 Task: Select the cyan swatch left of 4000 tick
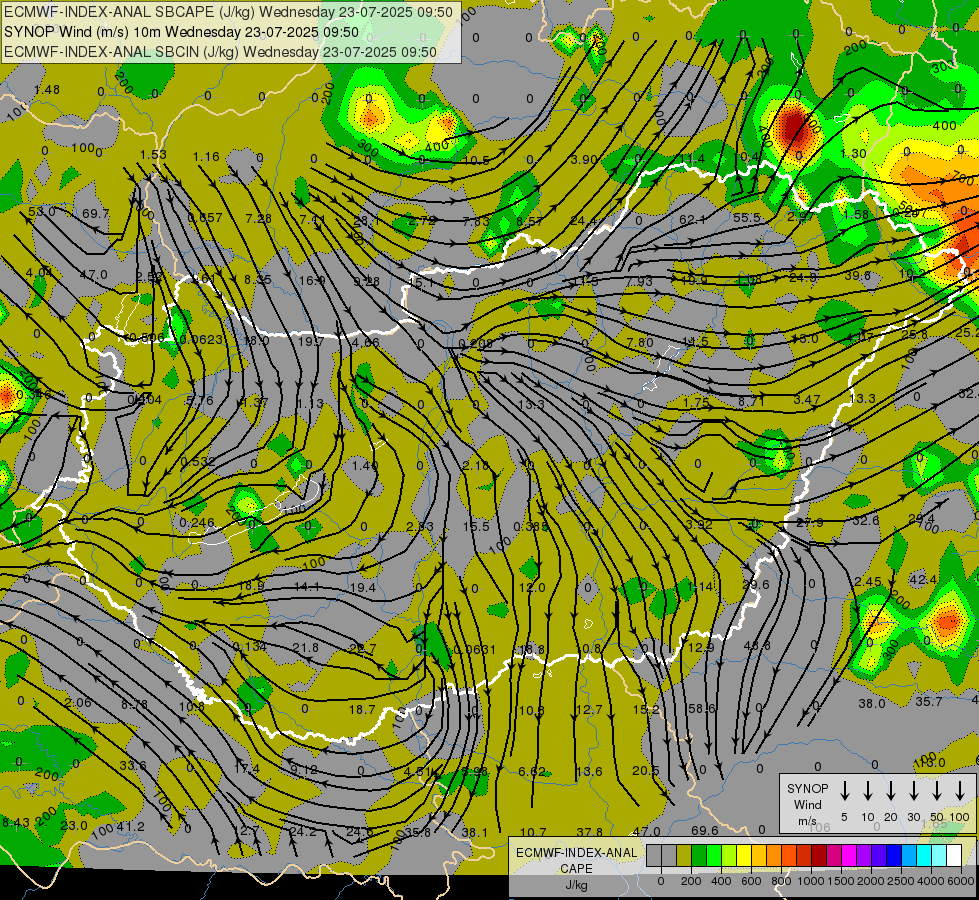tap(924, 856)
